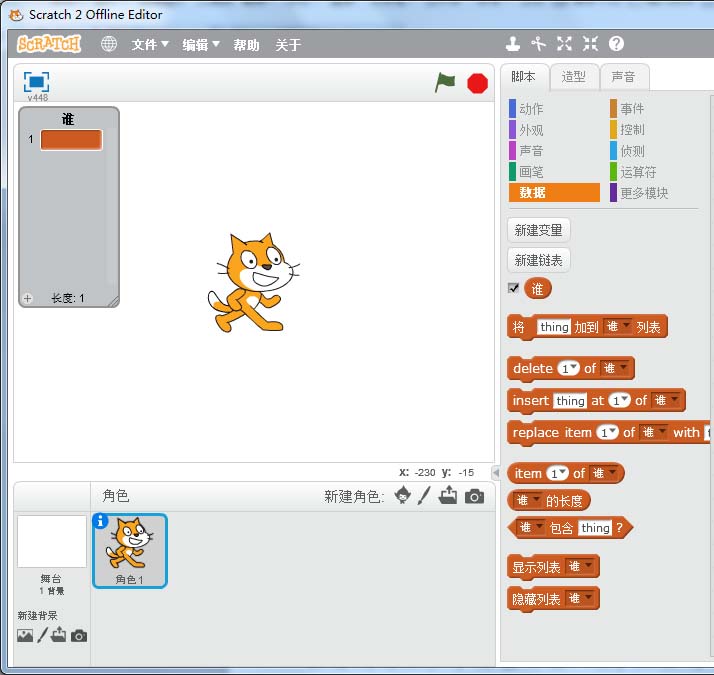714x675 pixels.
Task: Paint a new sprite with brush icon
Action: 424,495
